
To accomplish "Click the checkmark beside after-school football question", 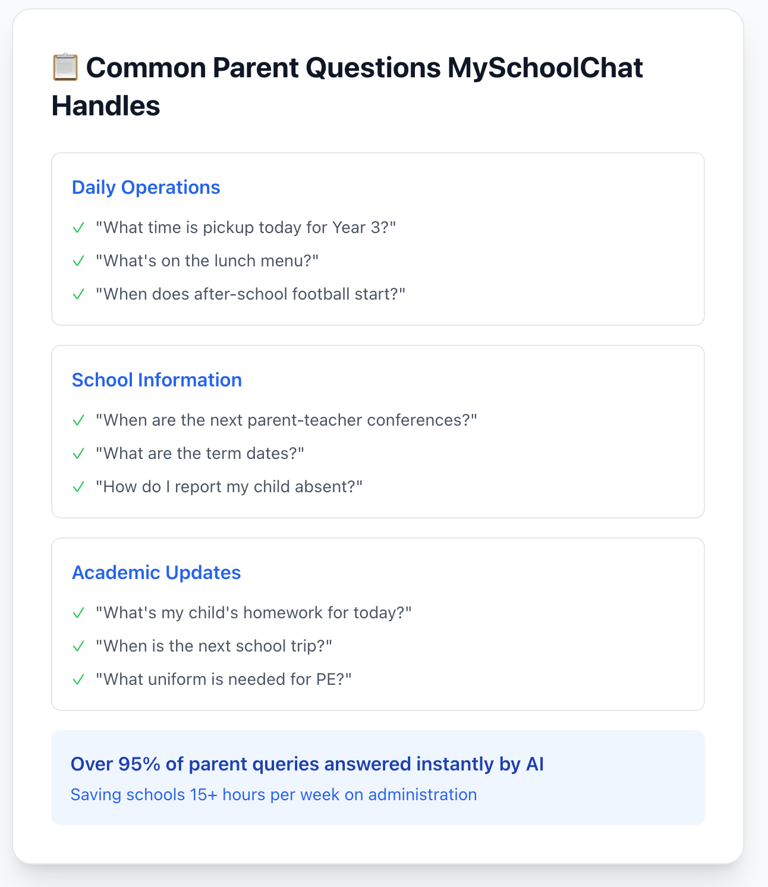I will tap(79, 294).
